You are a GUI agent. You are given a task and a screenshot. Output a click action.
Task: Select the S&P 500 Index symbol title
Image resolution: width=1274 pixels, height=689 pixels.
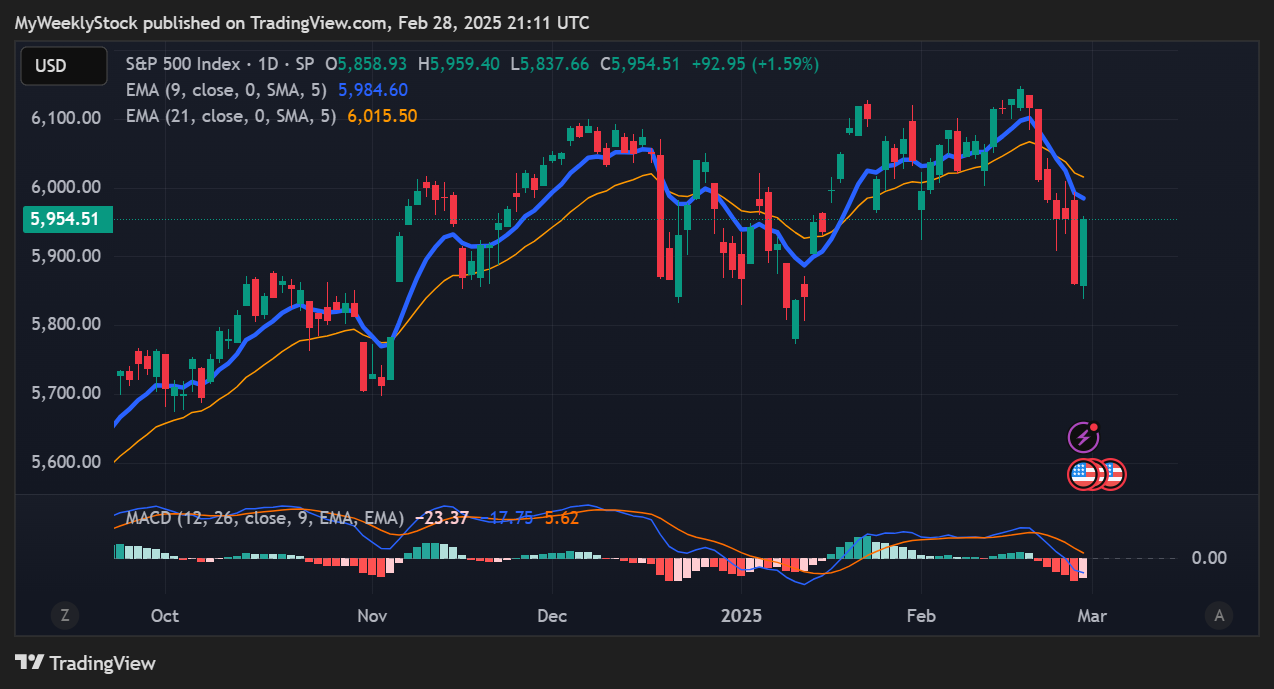click(220, 63)
